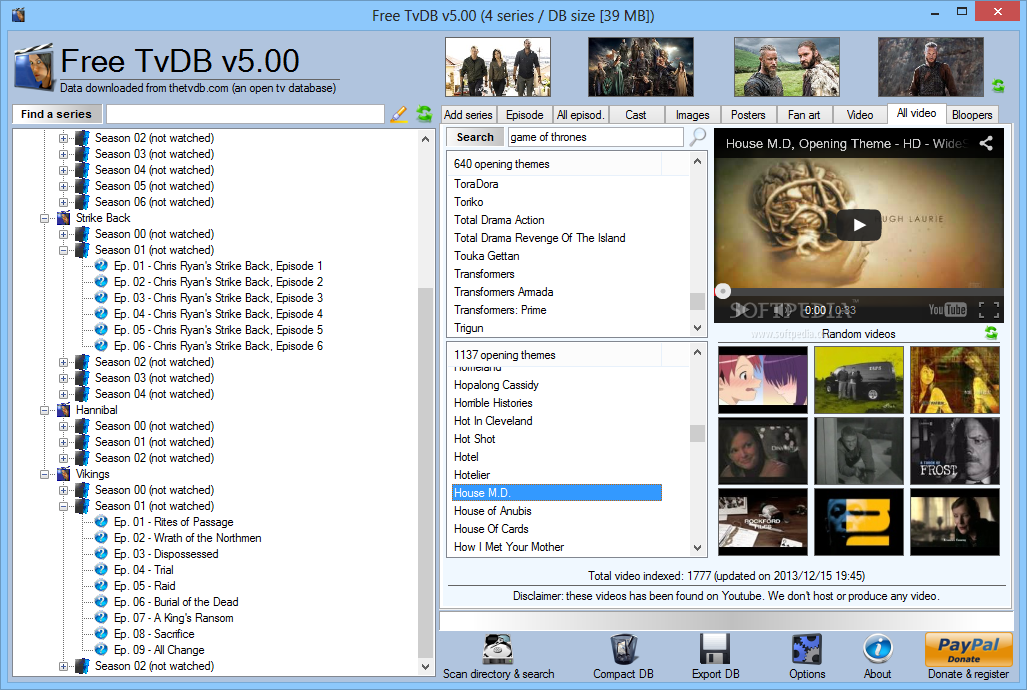Open the black van random video thumbnail
Image resolution: width=1027 pixels, height=690 pixels.
[859, 380]
